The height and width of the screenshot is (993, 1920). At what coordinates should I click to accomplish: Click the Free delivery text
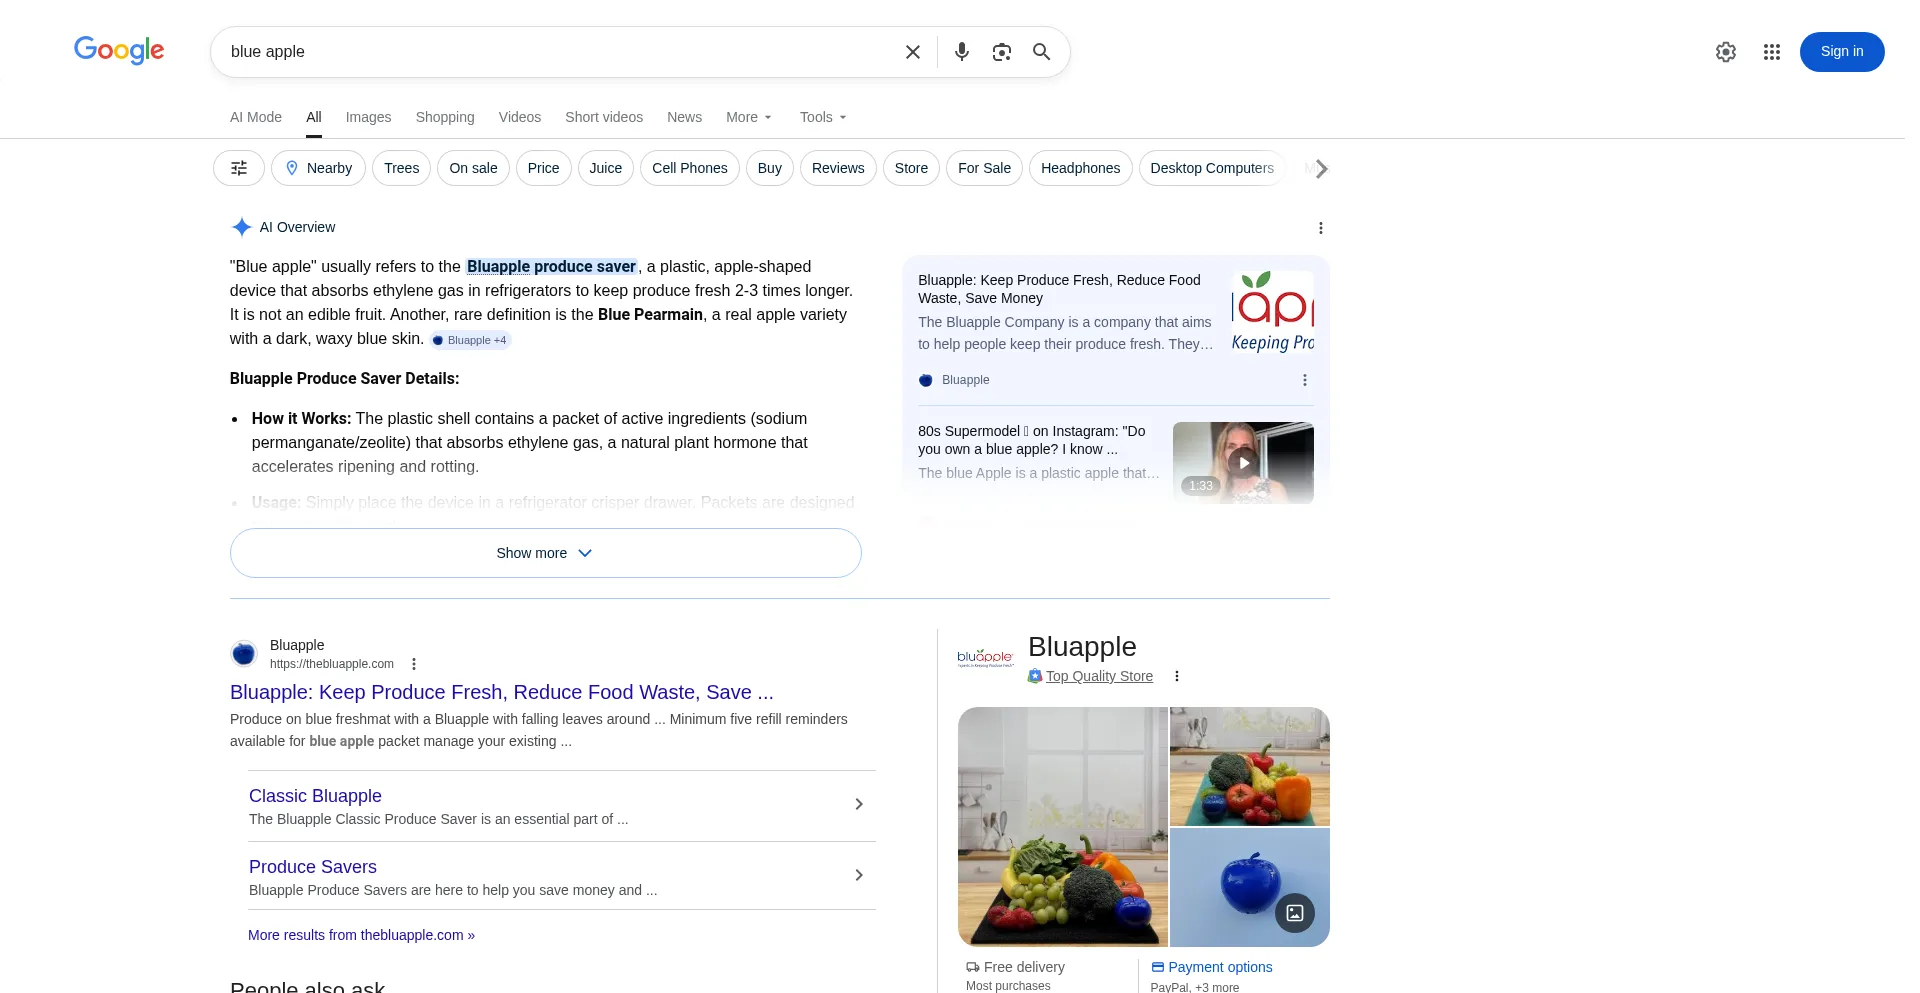click(1024, 967)
